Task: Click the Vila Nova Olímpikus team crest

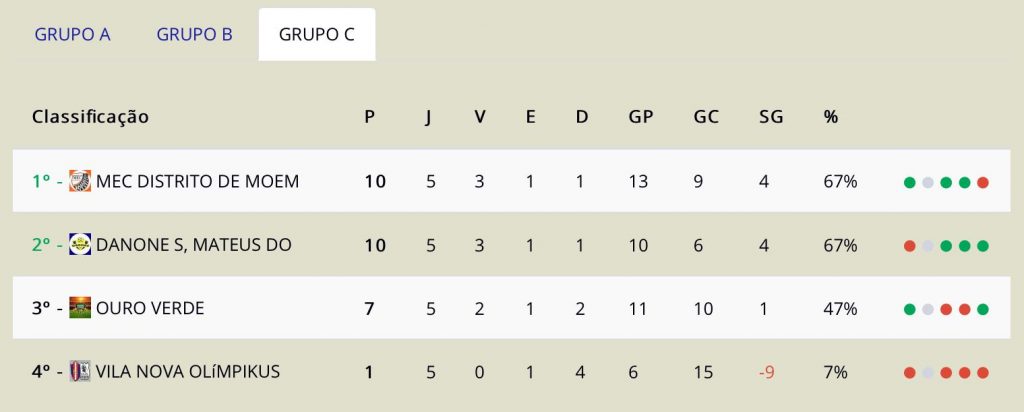Action: 80,372
